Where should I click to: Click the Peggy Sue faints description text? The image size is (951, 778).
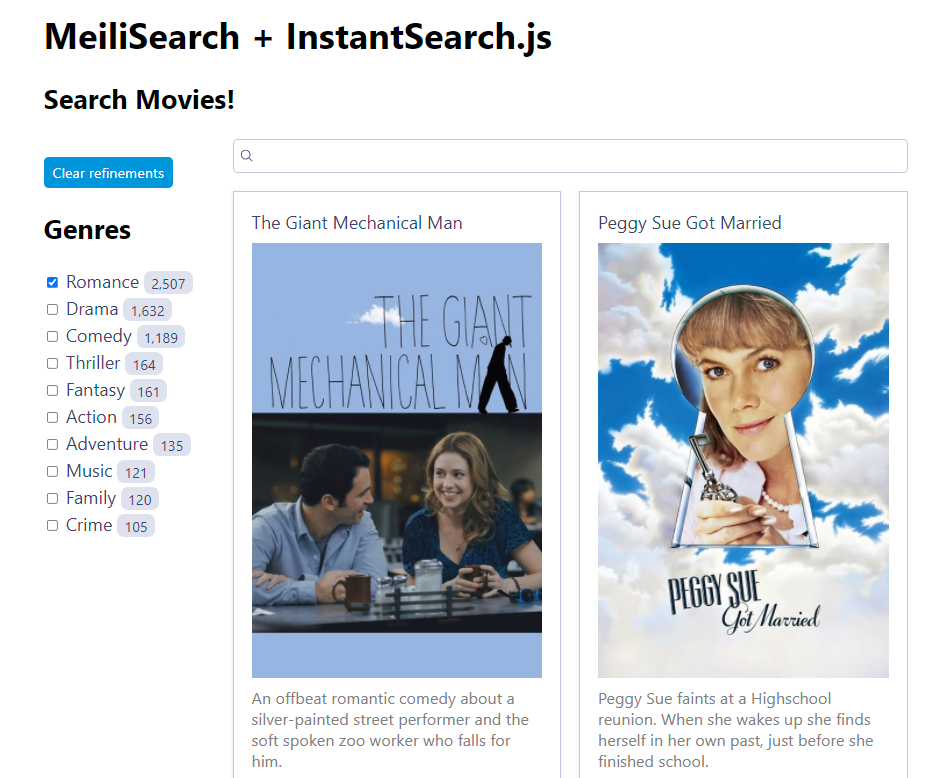(736, 730)
